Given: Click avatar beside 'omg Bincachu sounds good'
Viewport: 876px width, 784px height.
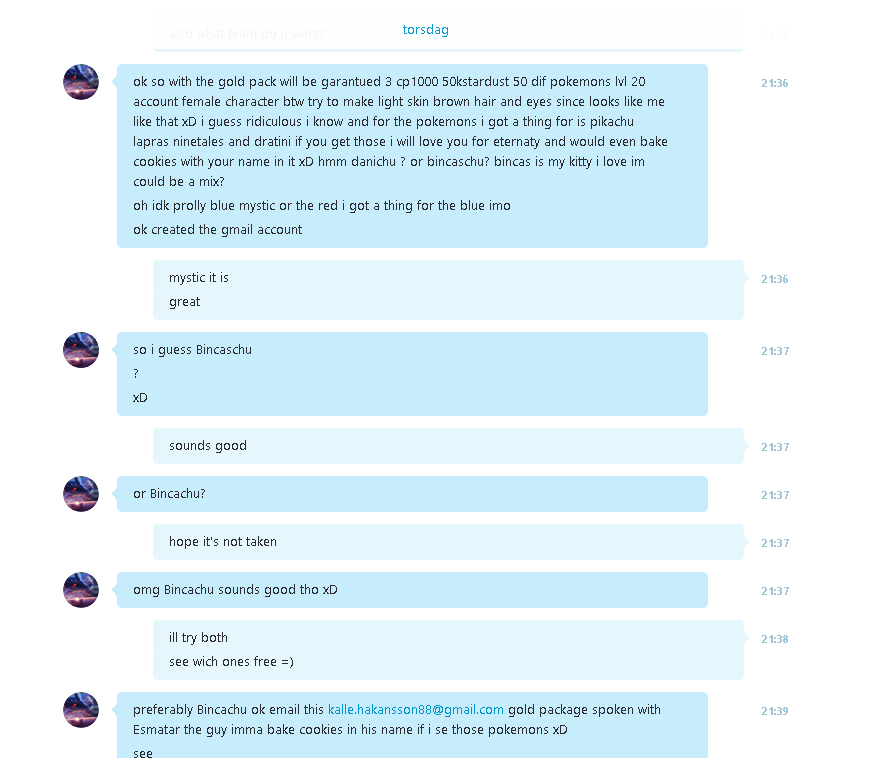Looking at the screenshot, I should (81, 590).
